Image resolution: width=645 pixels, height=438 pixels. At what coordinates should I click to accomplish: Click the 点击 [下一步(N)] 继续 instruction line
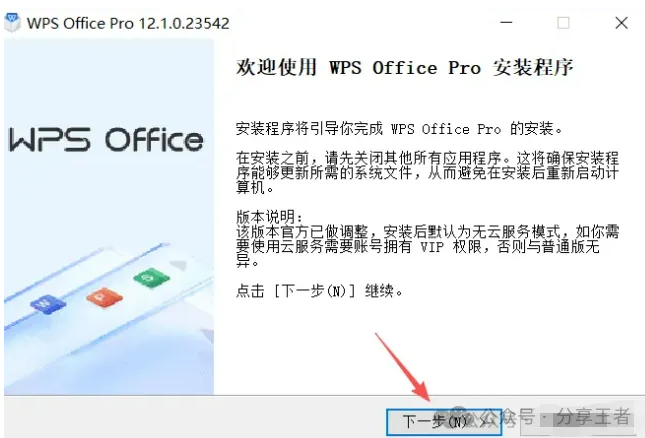point(319,291)
